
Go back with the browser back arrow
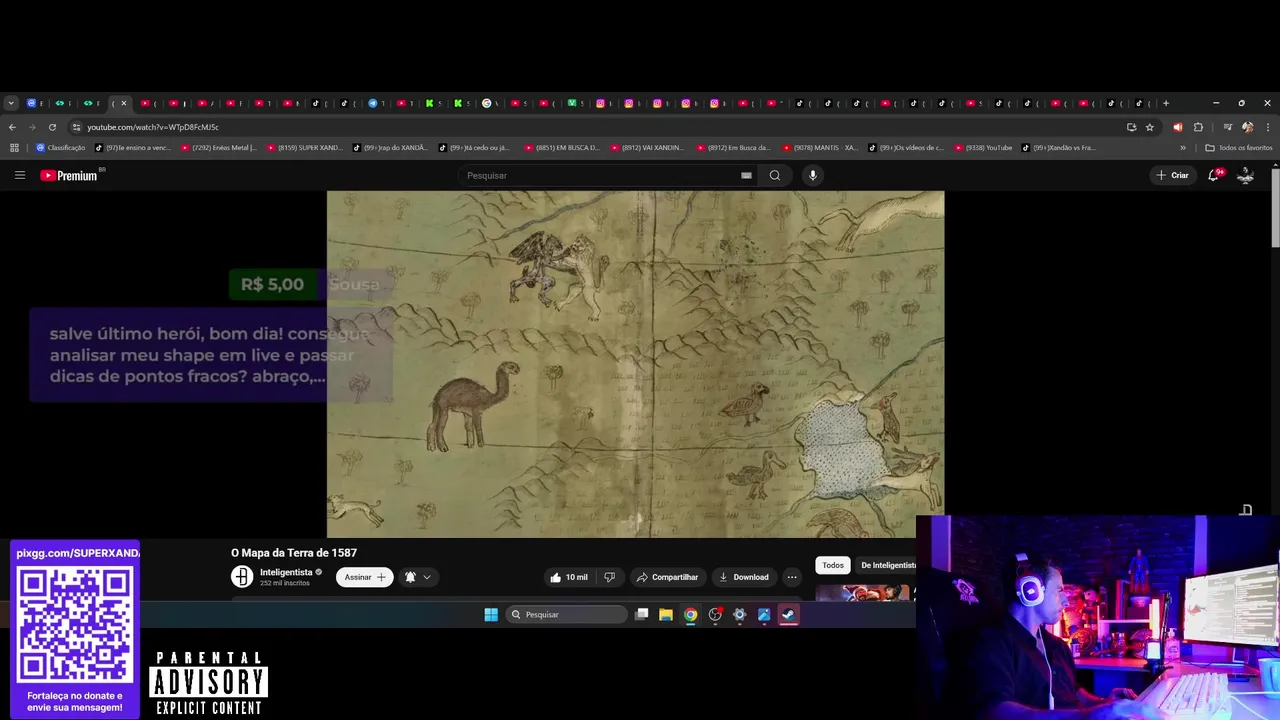click(x=12, y=127)
